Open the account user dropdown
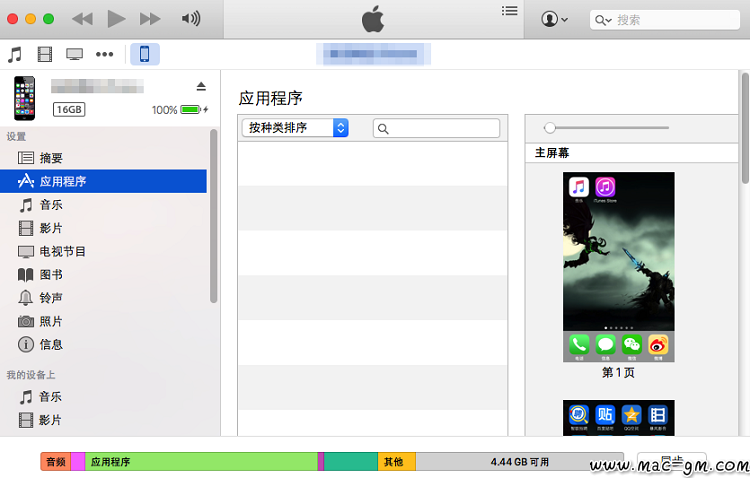This screenshot has width=750, height=478. pyautogui.click(x=554, y=19)
